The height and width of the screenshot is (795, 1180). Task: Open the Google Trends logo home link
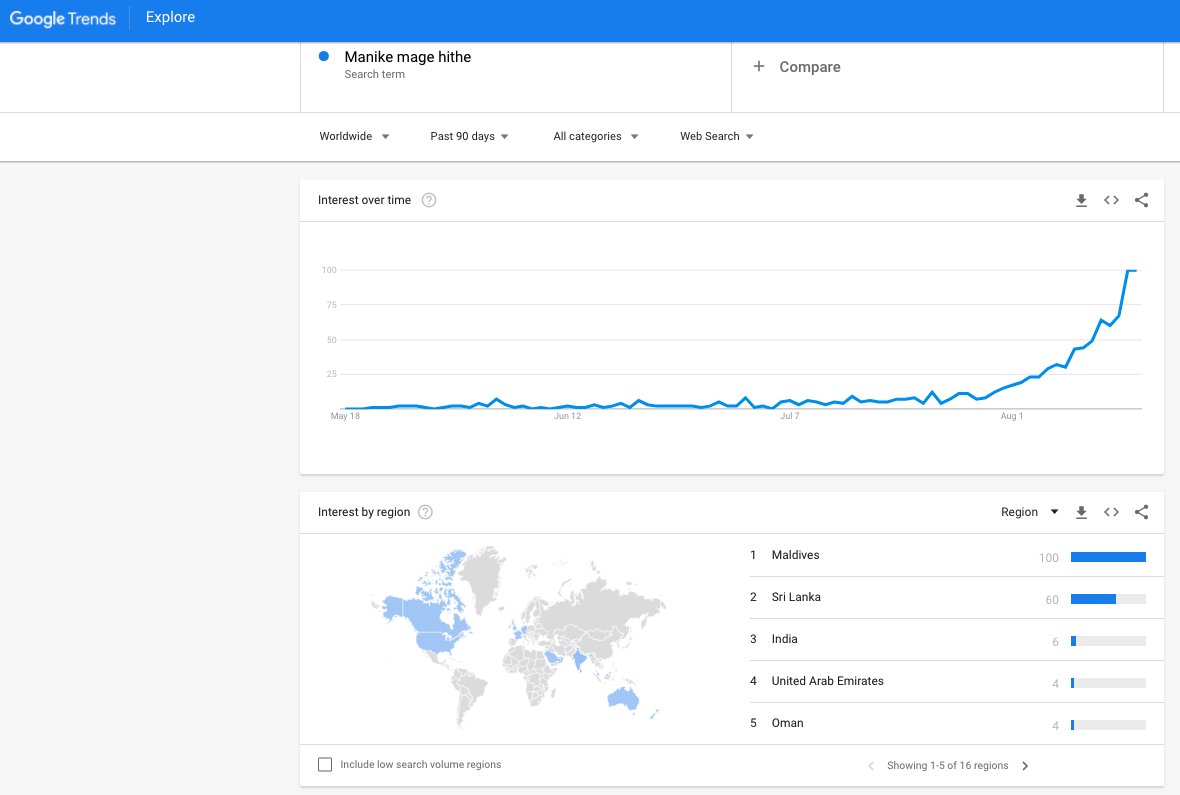62,18
